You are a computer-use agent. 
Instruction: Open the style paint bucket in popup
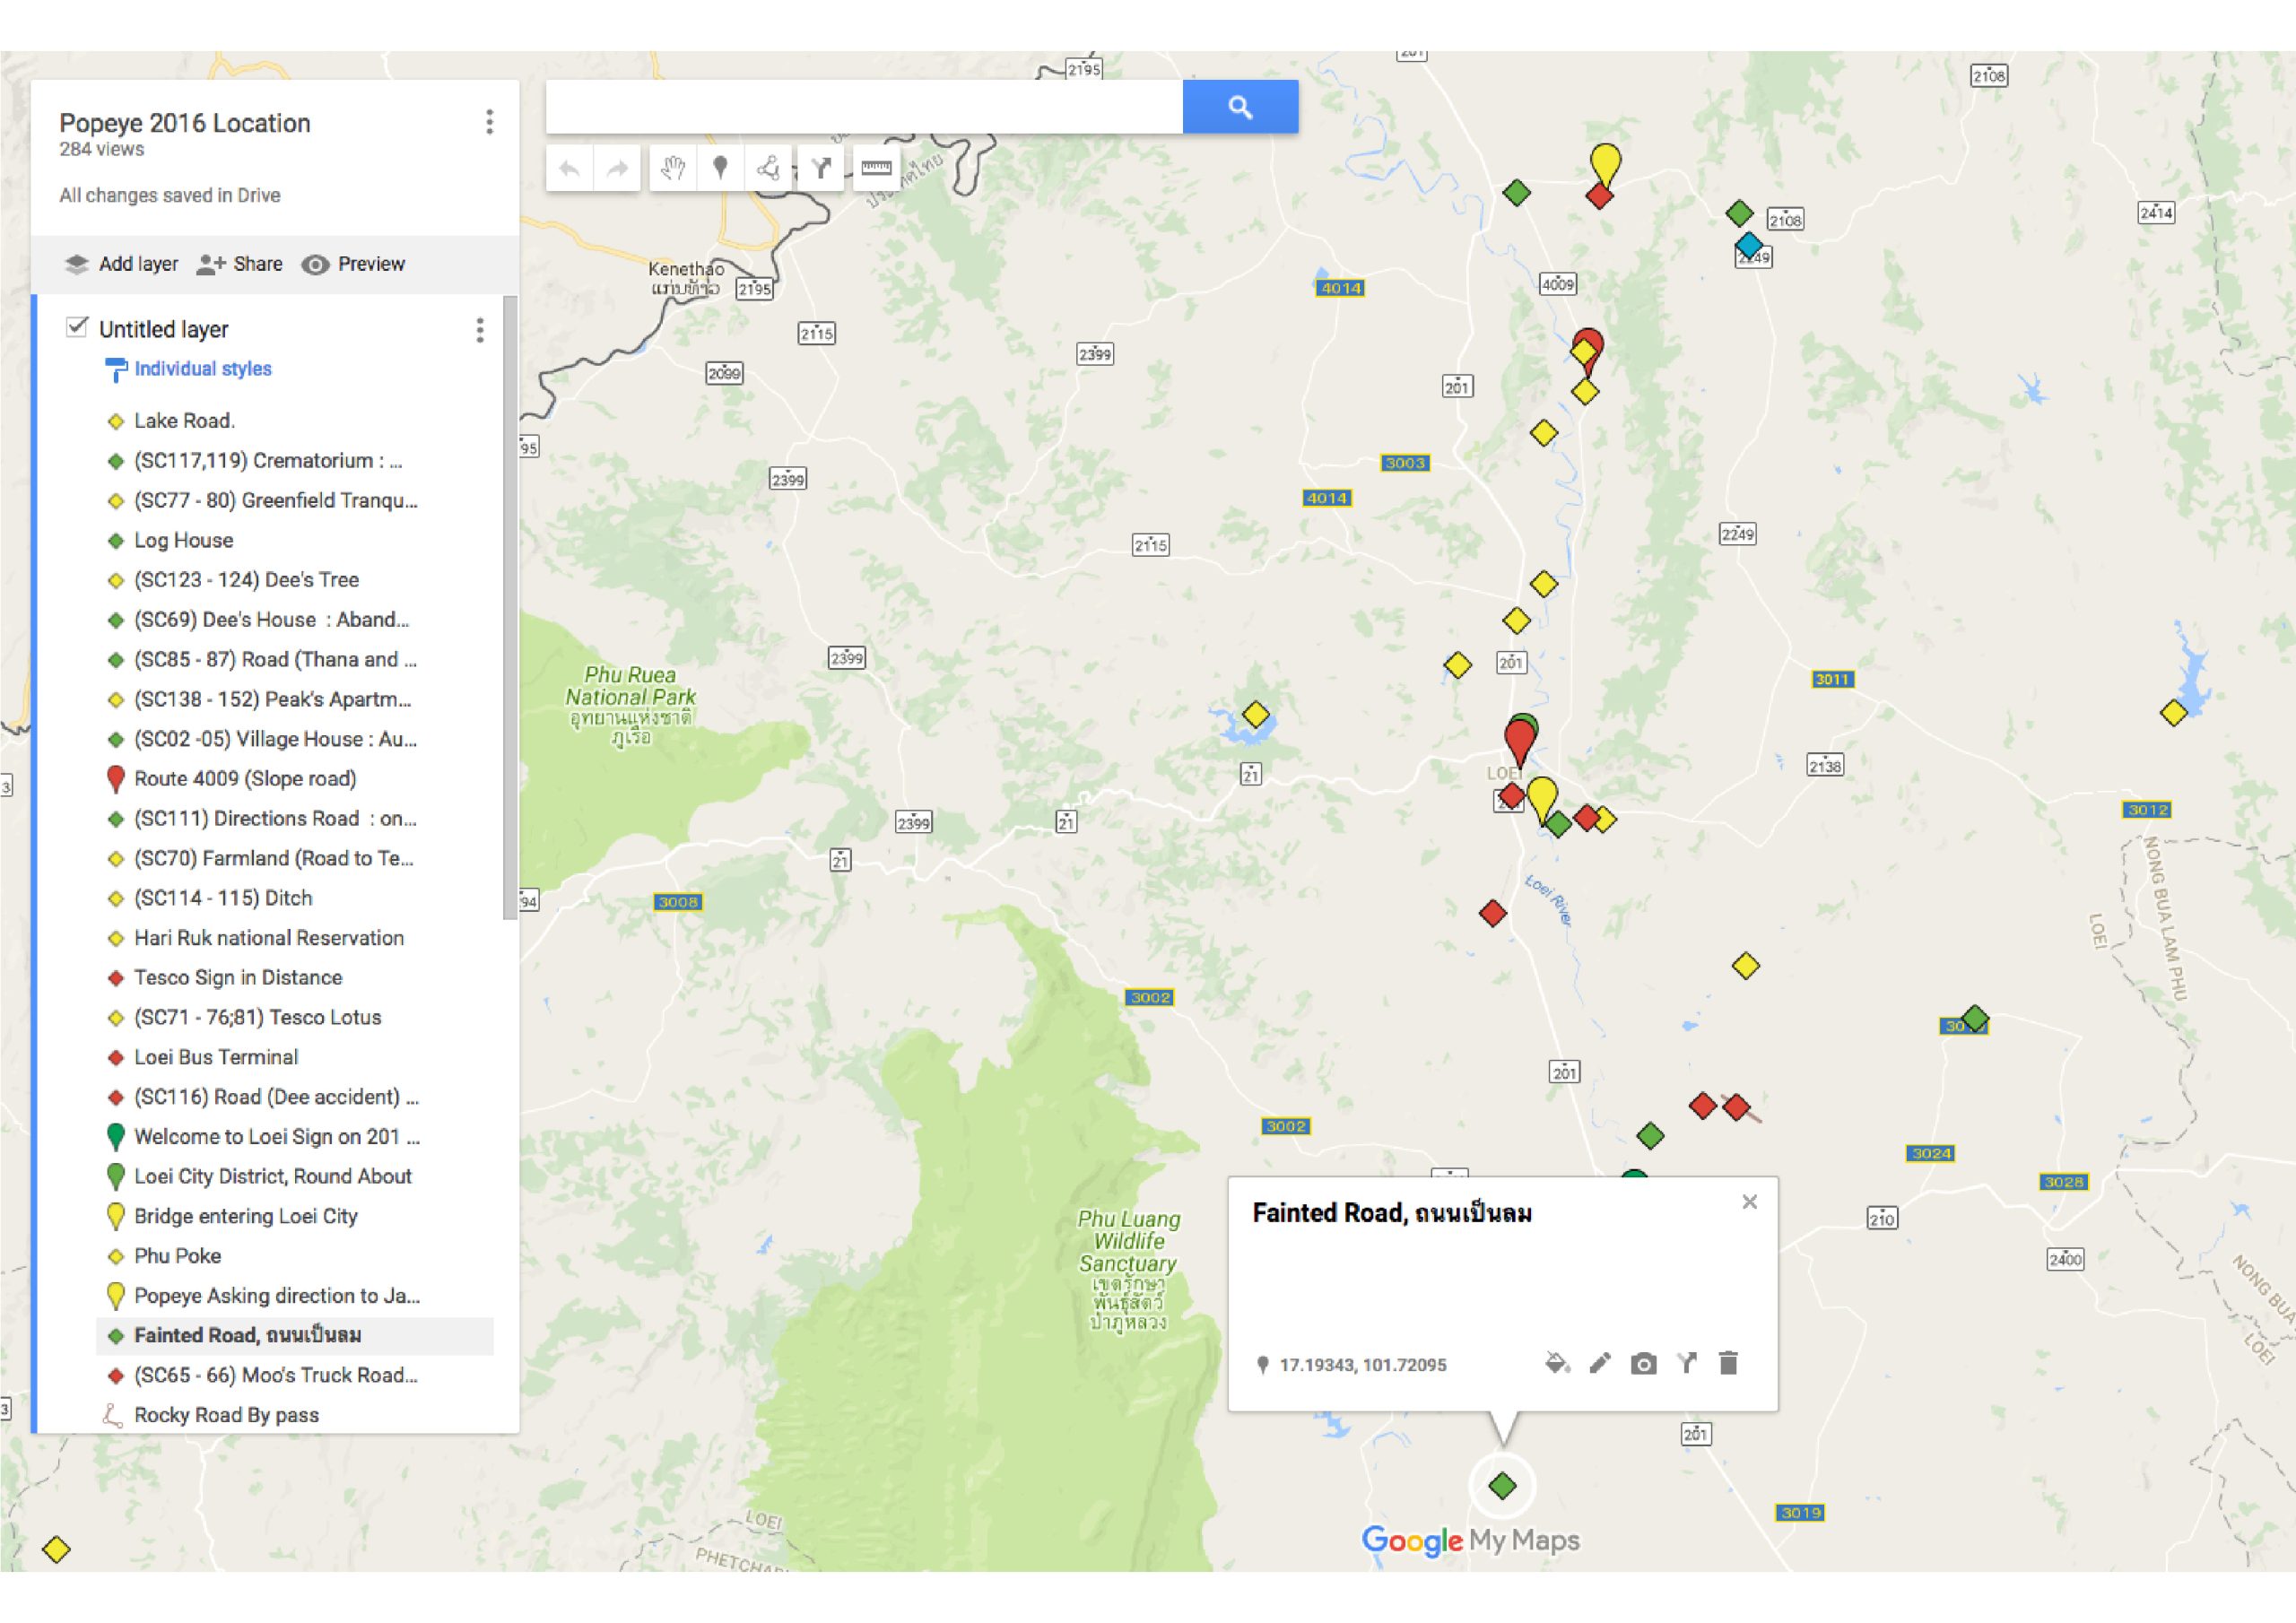pos(1556,1363)
